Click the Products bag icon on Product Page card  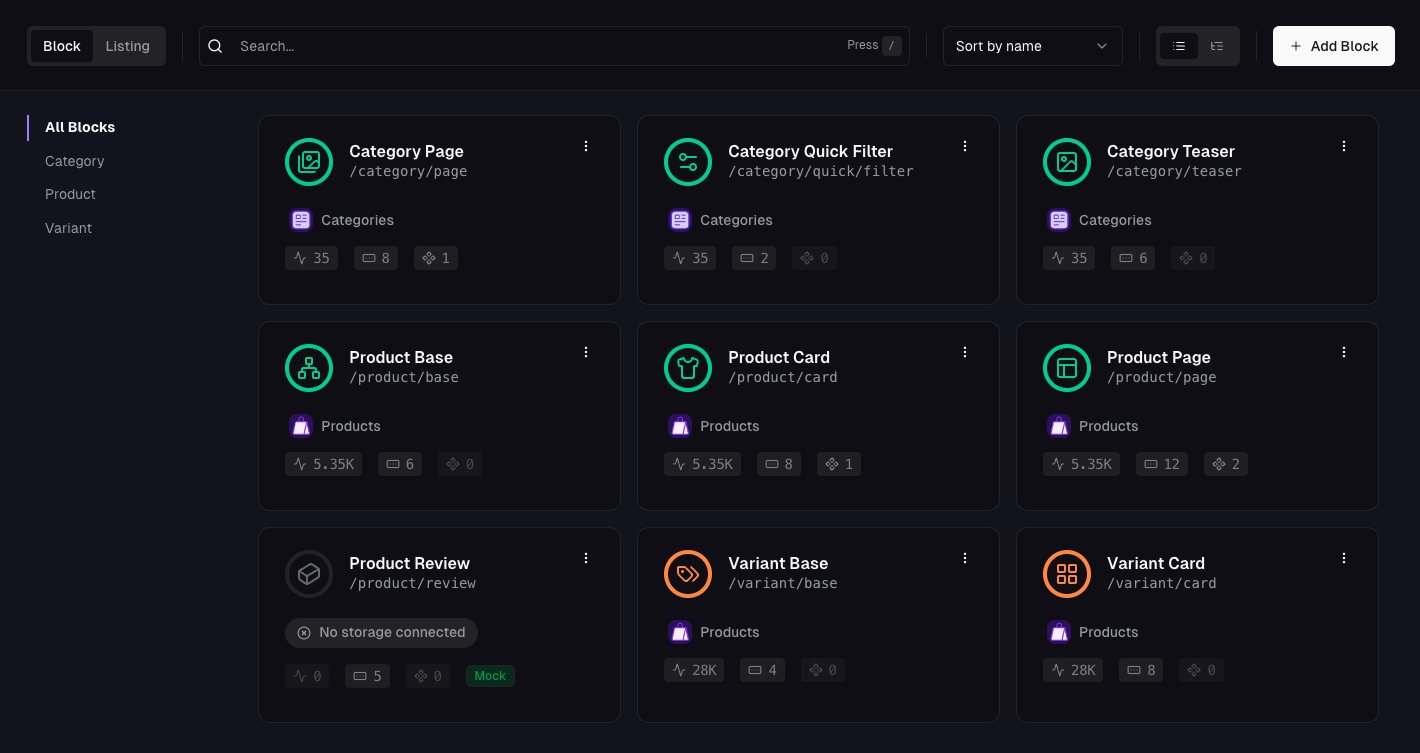(x=1059, y=425)
